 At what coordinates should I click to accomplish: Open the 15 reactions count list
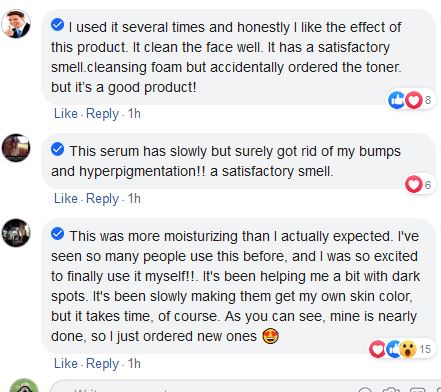pos(425,349)
